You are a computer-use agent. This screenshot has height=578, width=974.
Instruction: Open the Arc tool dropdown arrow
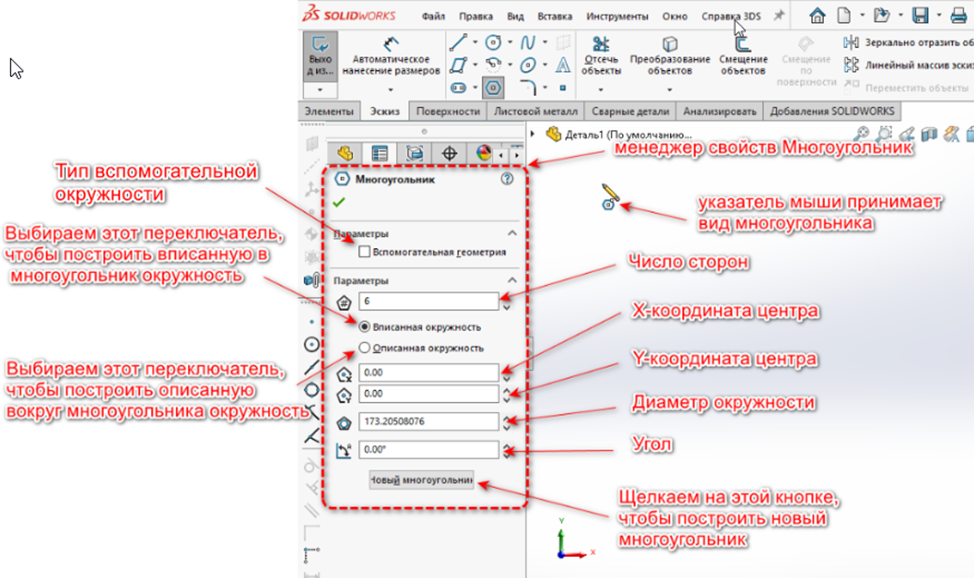510,65
